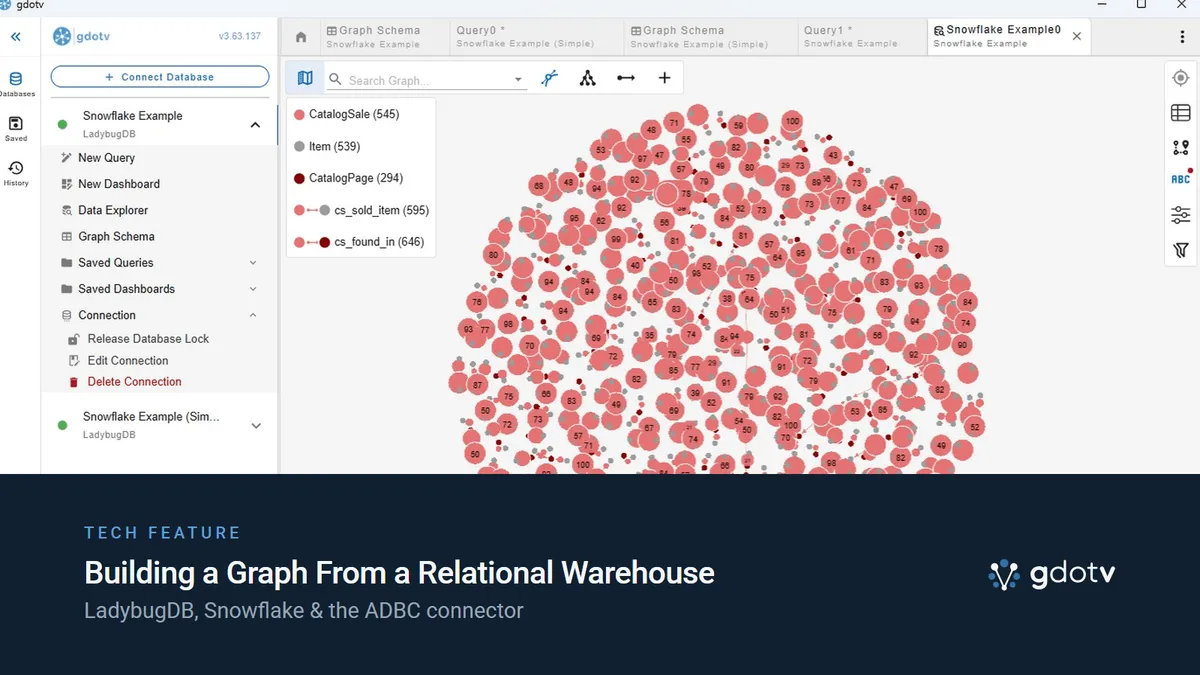The width and height of the screenshot is (1200, 675).
Task: Collapse the sidebar with the double chevron
Action: tap(16, 37)
